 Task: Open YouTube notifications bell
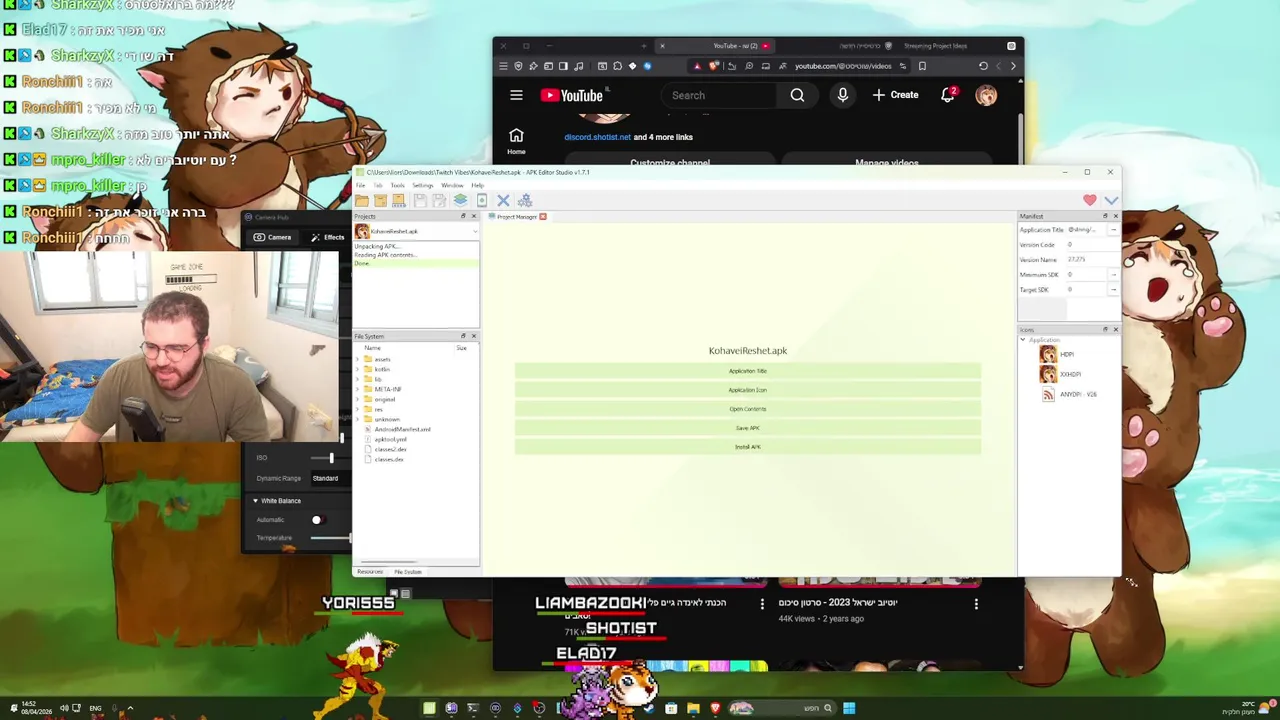[947, 95]
